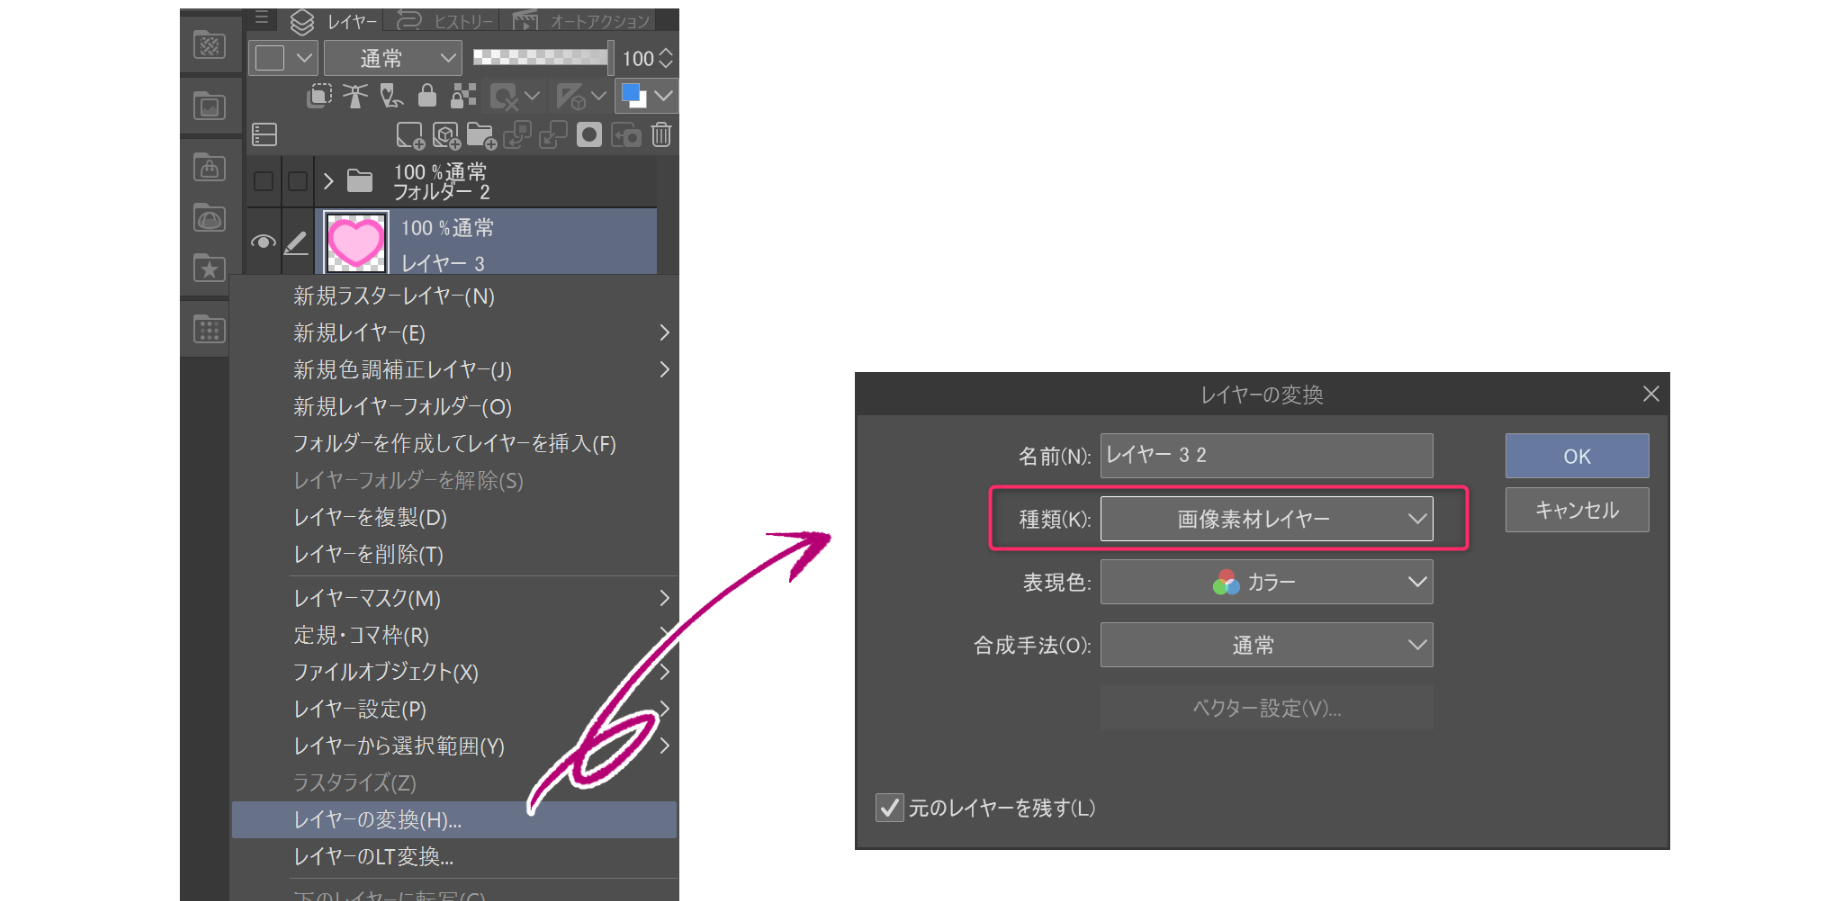Click the キャンセル button

(1576, 510)
